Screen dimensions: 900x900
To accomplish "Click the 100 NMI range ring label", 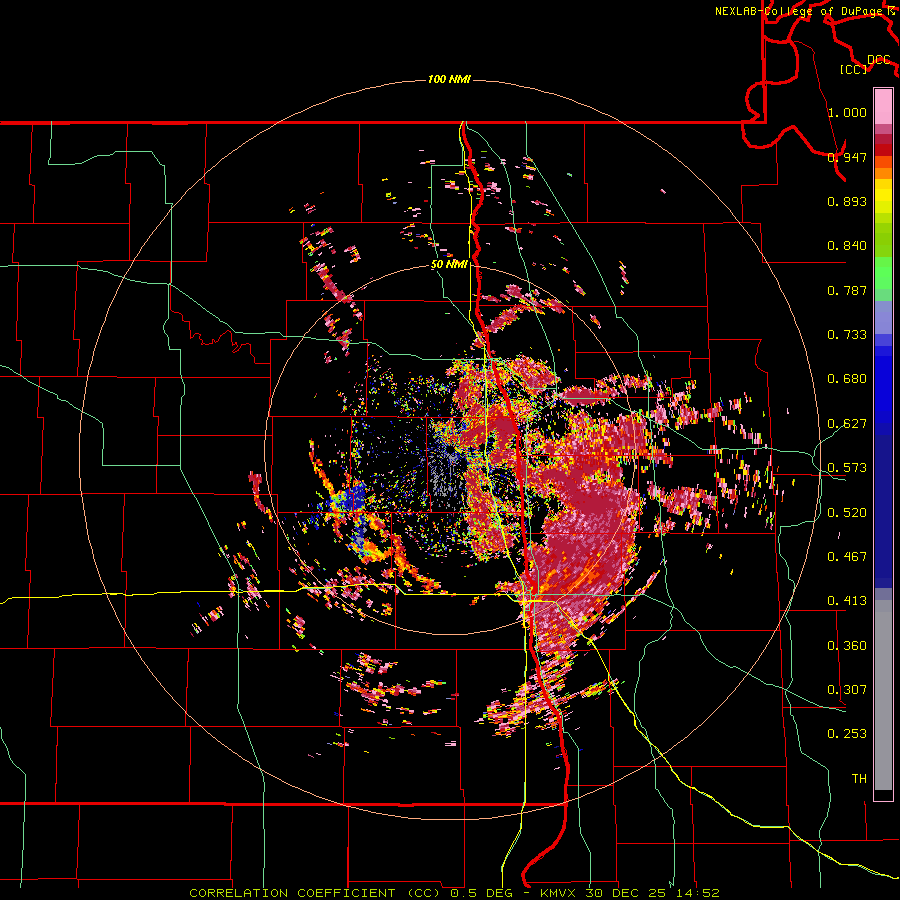I will 449,79.
